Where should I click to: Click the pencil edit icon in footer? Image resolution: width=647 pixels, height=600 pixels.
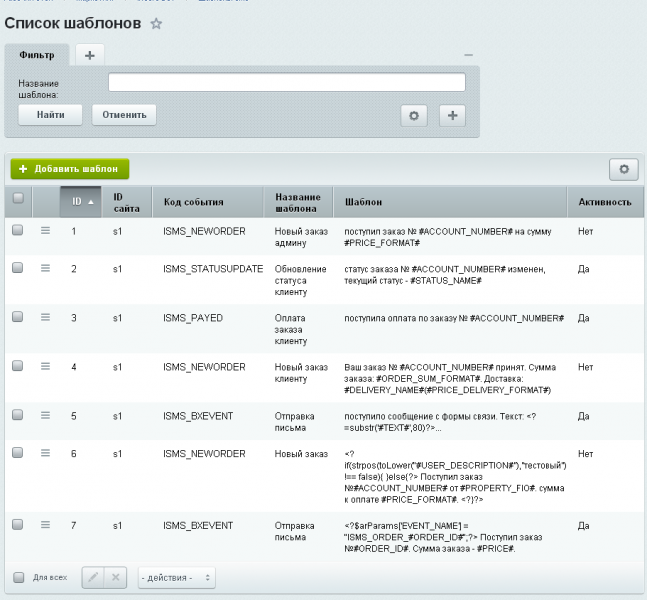(93, 577)
